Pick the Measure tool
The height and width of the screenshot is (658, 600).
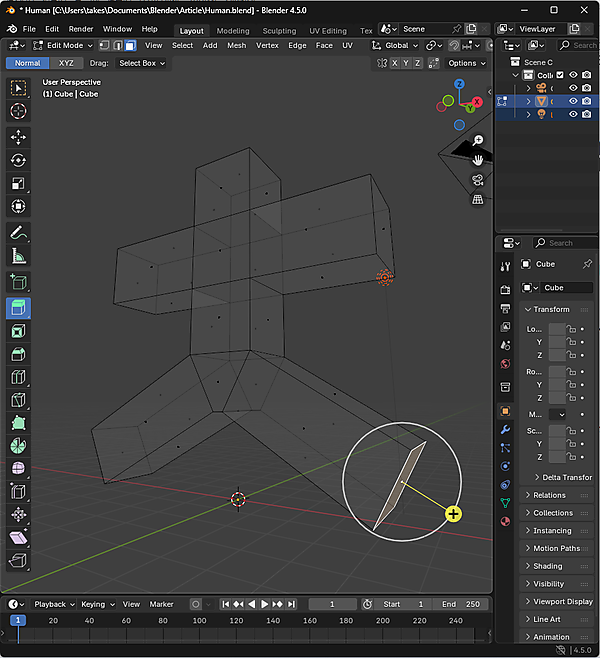pos(18,256)
